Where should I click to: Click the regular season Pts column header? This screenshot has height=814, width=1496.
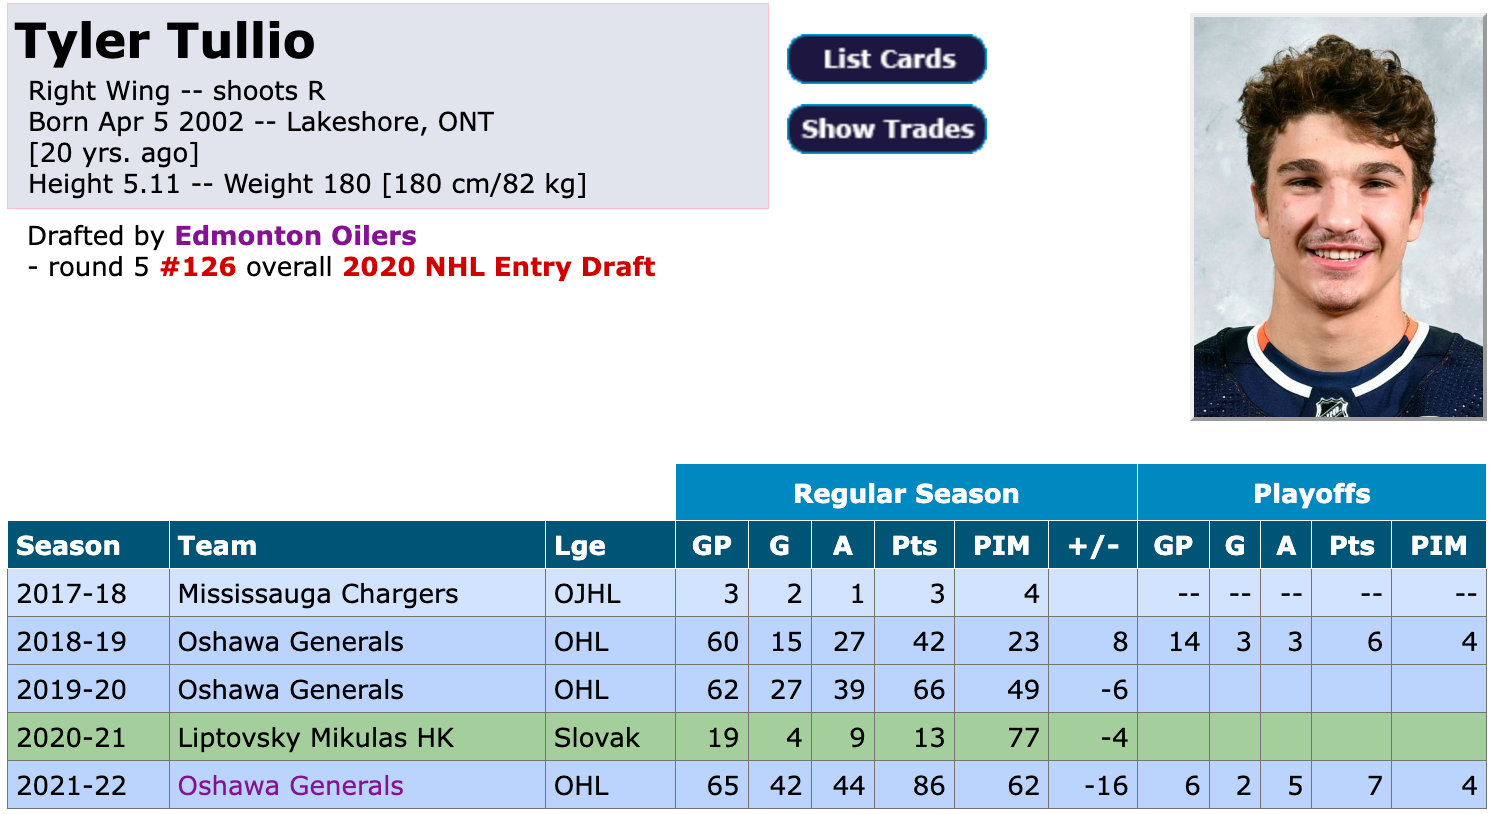click(914, 546)
